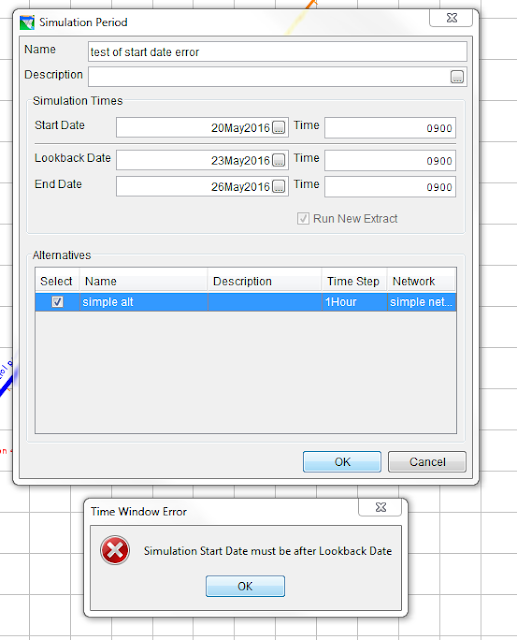Click the Network column header
517x640 pixels.
[422, 281]
